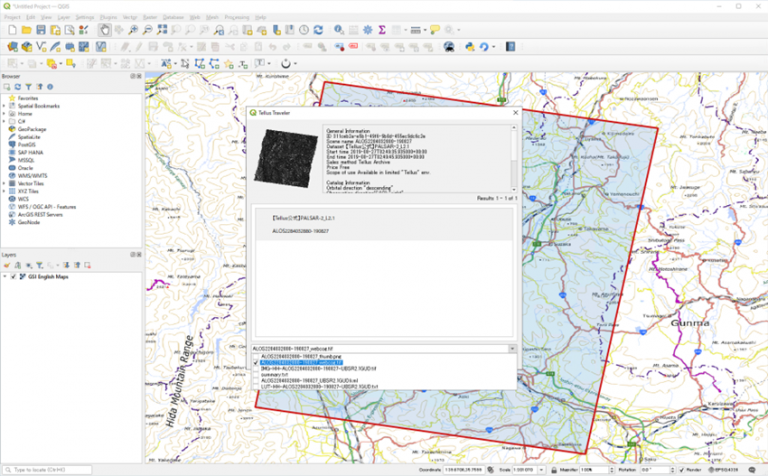768x476 pixels.
Task: Check the summary.txt file box
Action: [x=256, y=374]
